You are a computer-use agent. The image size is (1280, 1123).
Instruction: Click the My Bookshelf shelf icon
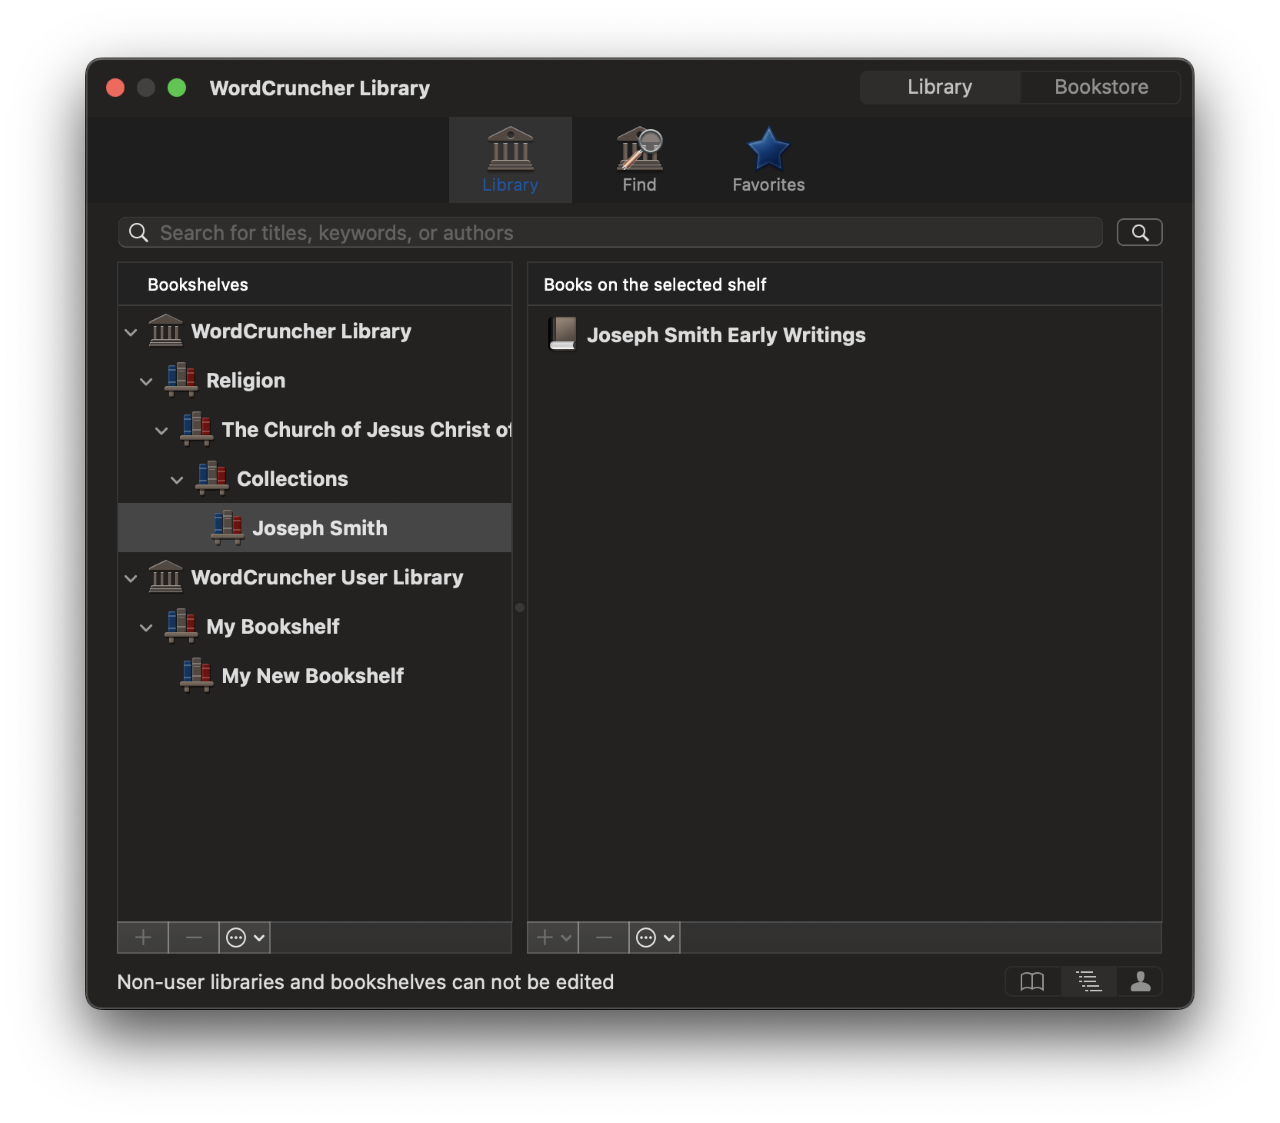(181, 625)
